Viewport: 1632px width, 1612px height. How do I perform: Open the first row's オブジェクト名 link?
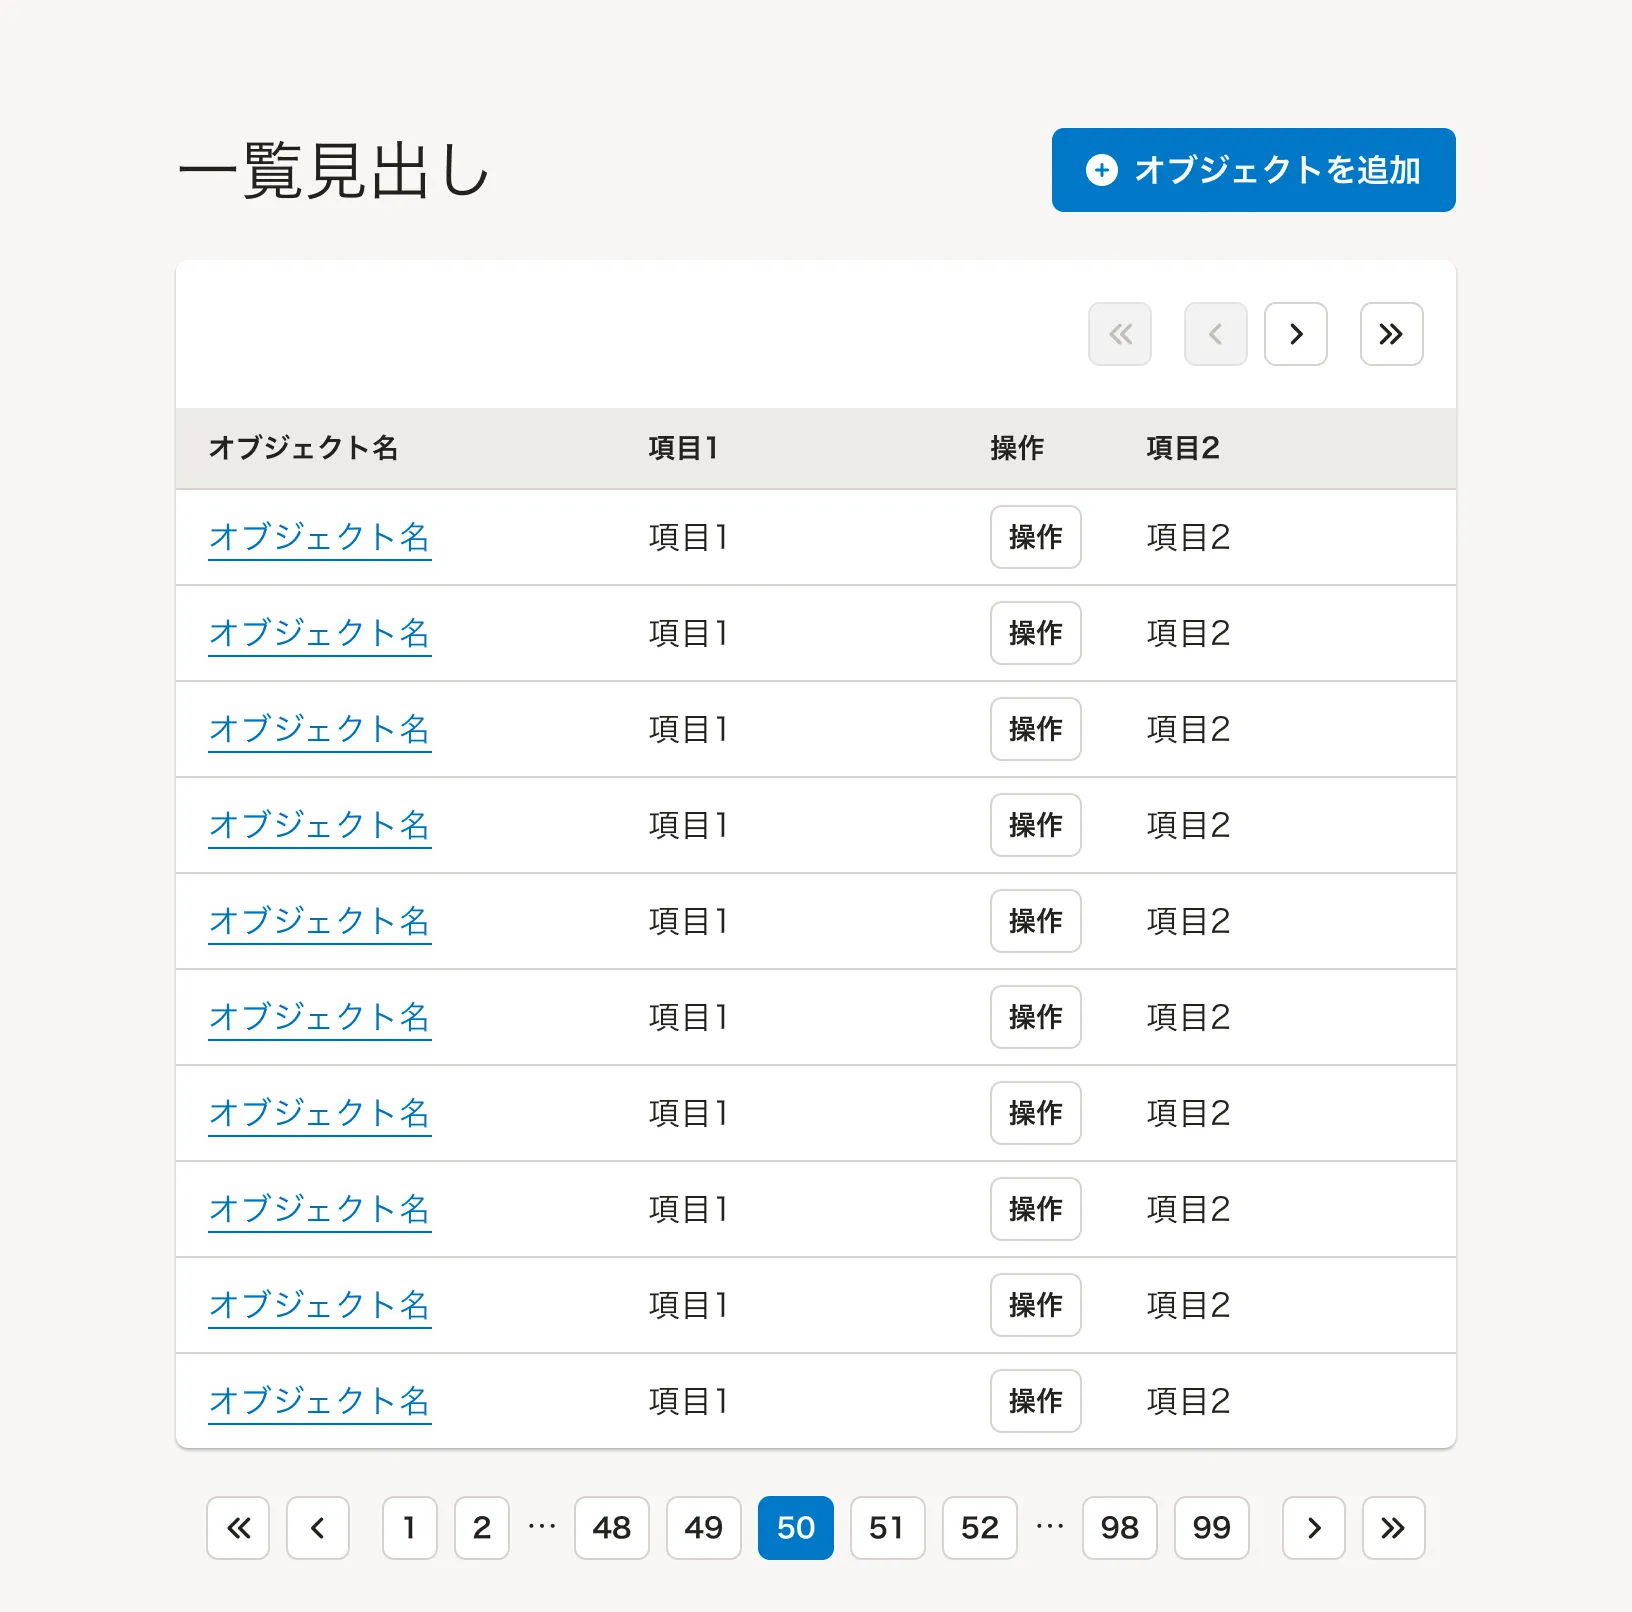click(x=319, y=538)
